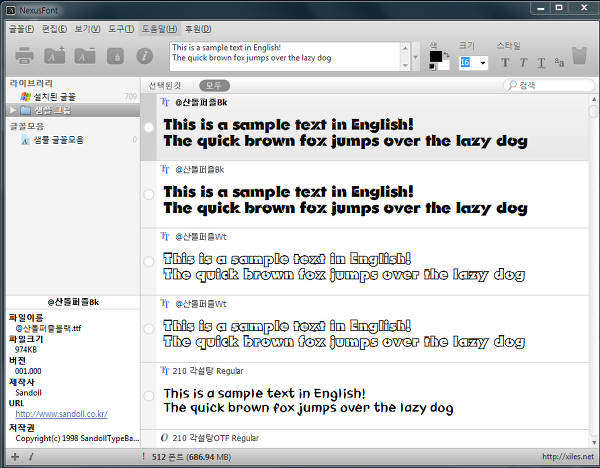Reset default colors small icon
Image resolution: width=600 pixels, height=468 pixels.
pyautogui.click(x=432, y=67)
